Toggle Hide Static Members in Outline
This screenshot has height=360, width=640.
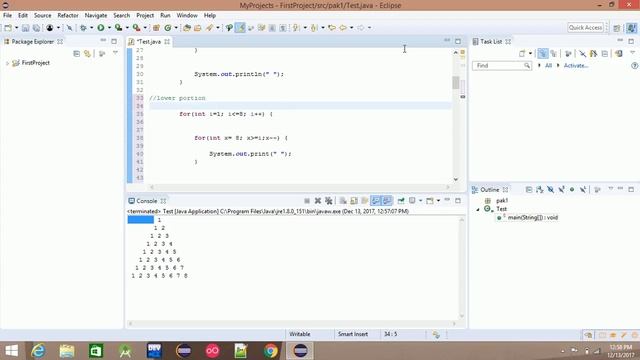(x=562, y=190)
